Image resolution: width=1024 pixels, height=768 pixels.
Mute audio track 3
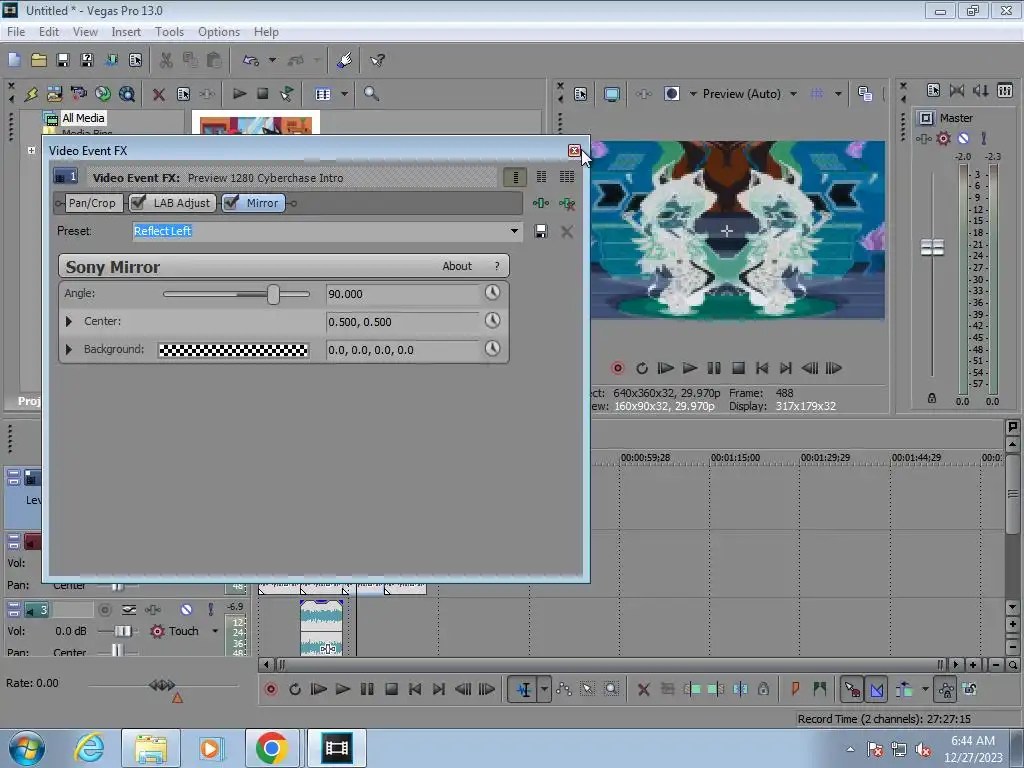(x=187, y=609)
